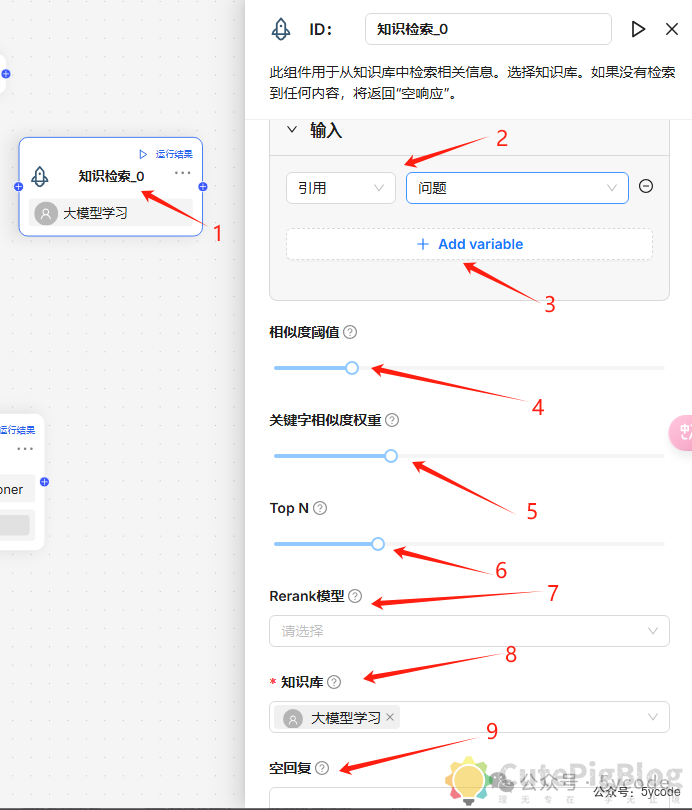Show help for Top N
The width and height of the screenshot is (692, 810).
320,508
